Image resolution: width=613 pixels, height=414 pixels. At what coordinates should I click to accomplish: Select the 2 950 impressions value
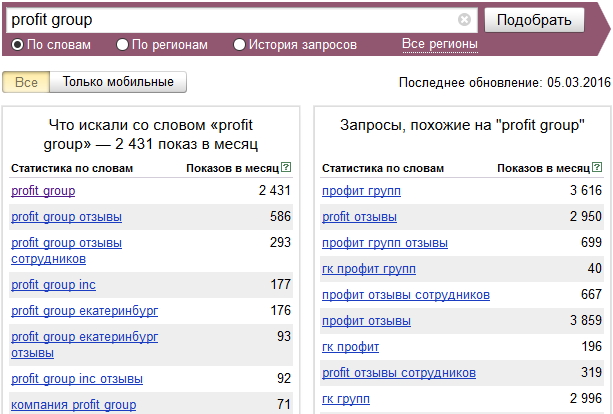click(x=586, y=216)
